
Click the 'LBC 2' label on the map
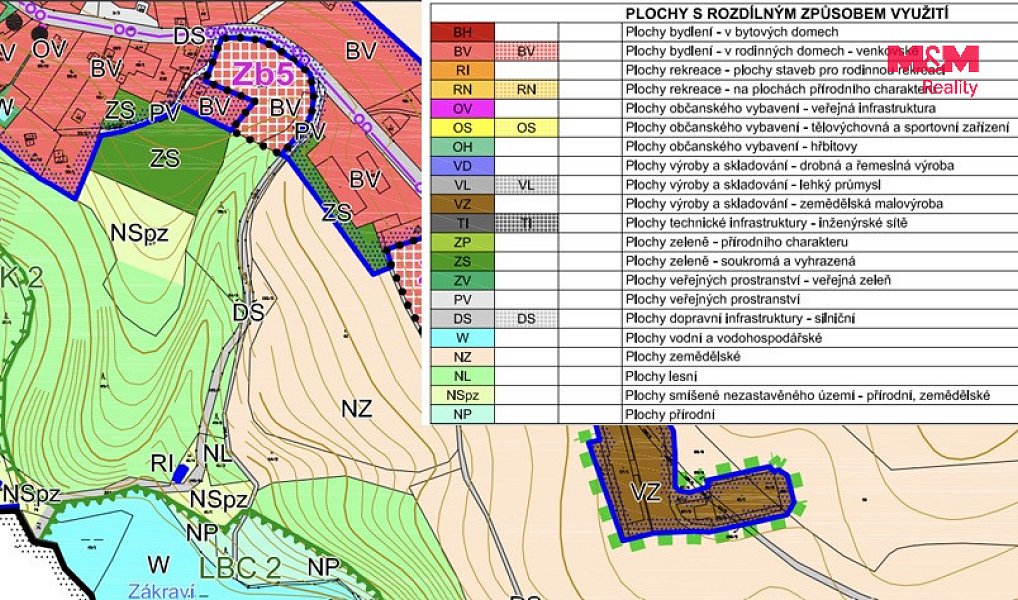240,568
